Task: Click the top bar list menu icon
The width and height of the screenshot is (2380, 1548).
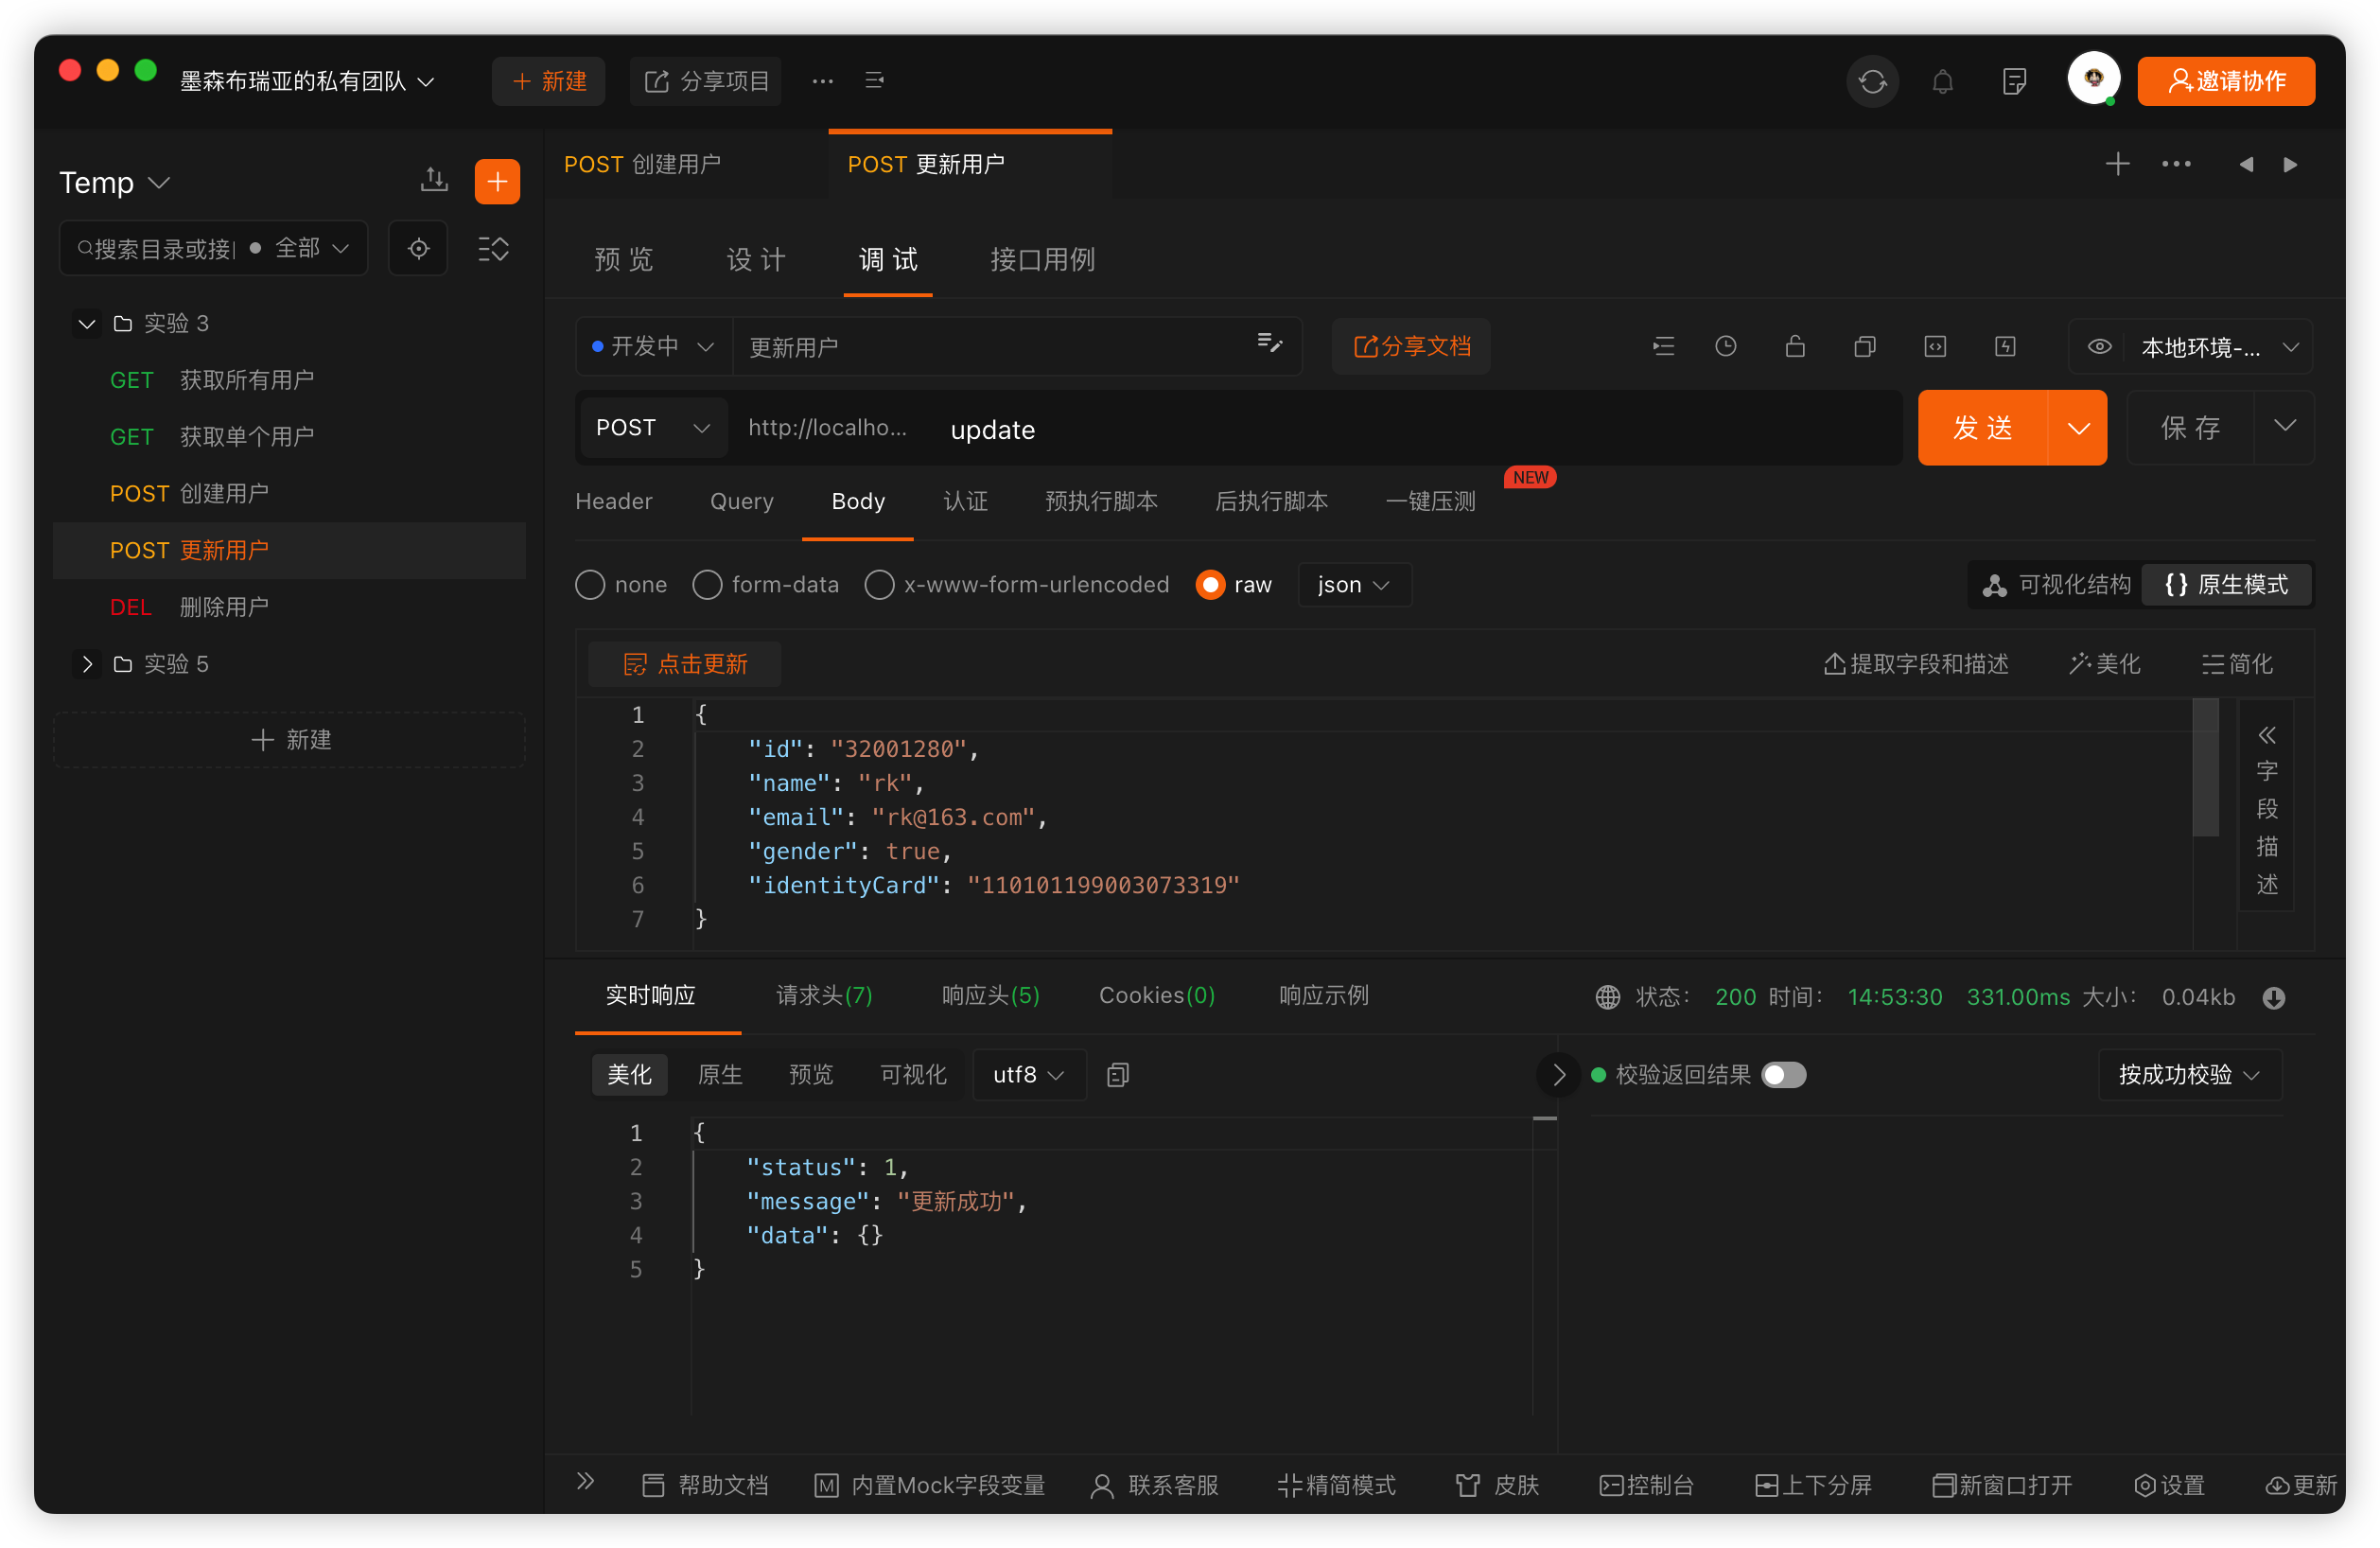Action: (874, 80)
